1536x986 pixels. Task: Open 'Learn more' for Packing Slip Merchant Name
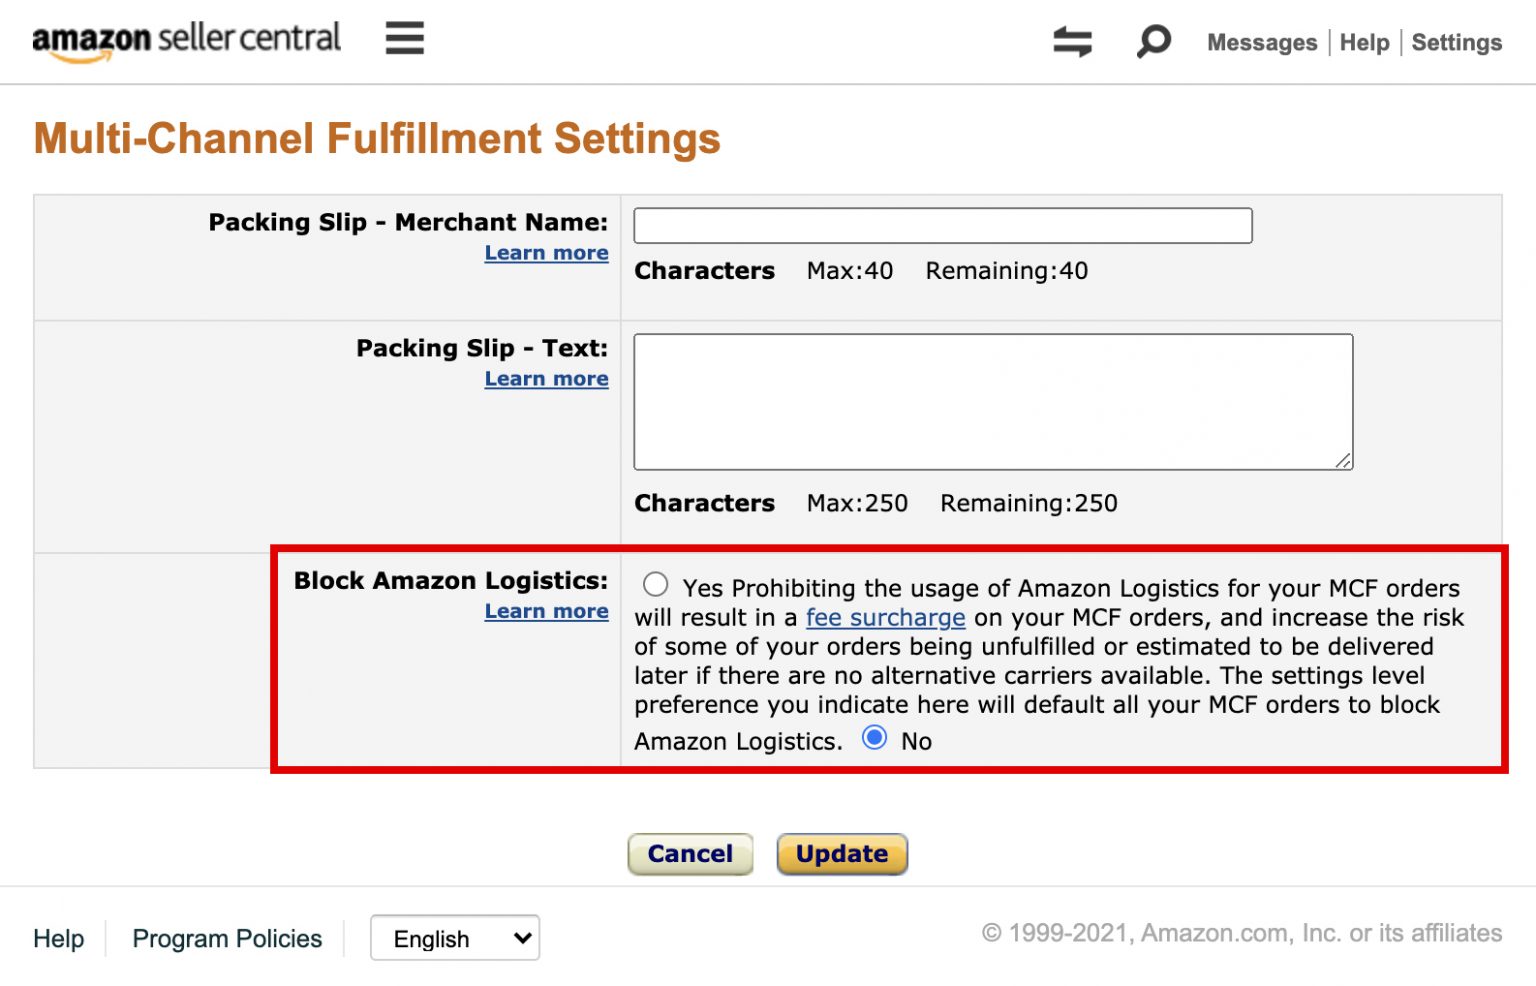546,253
